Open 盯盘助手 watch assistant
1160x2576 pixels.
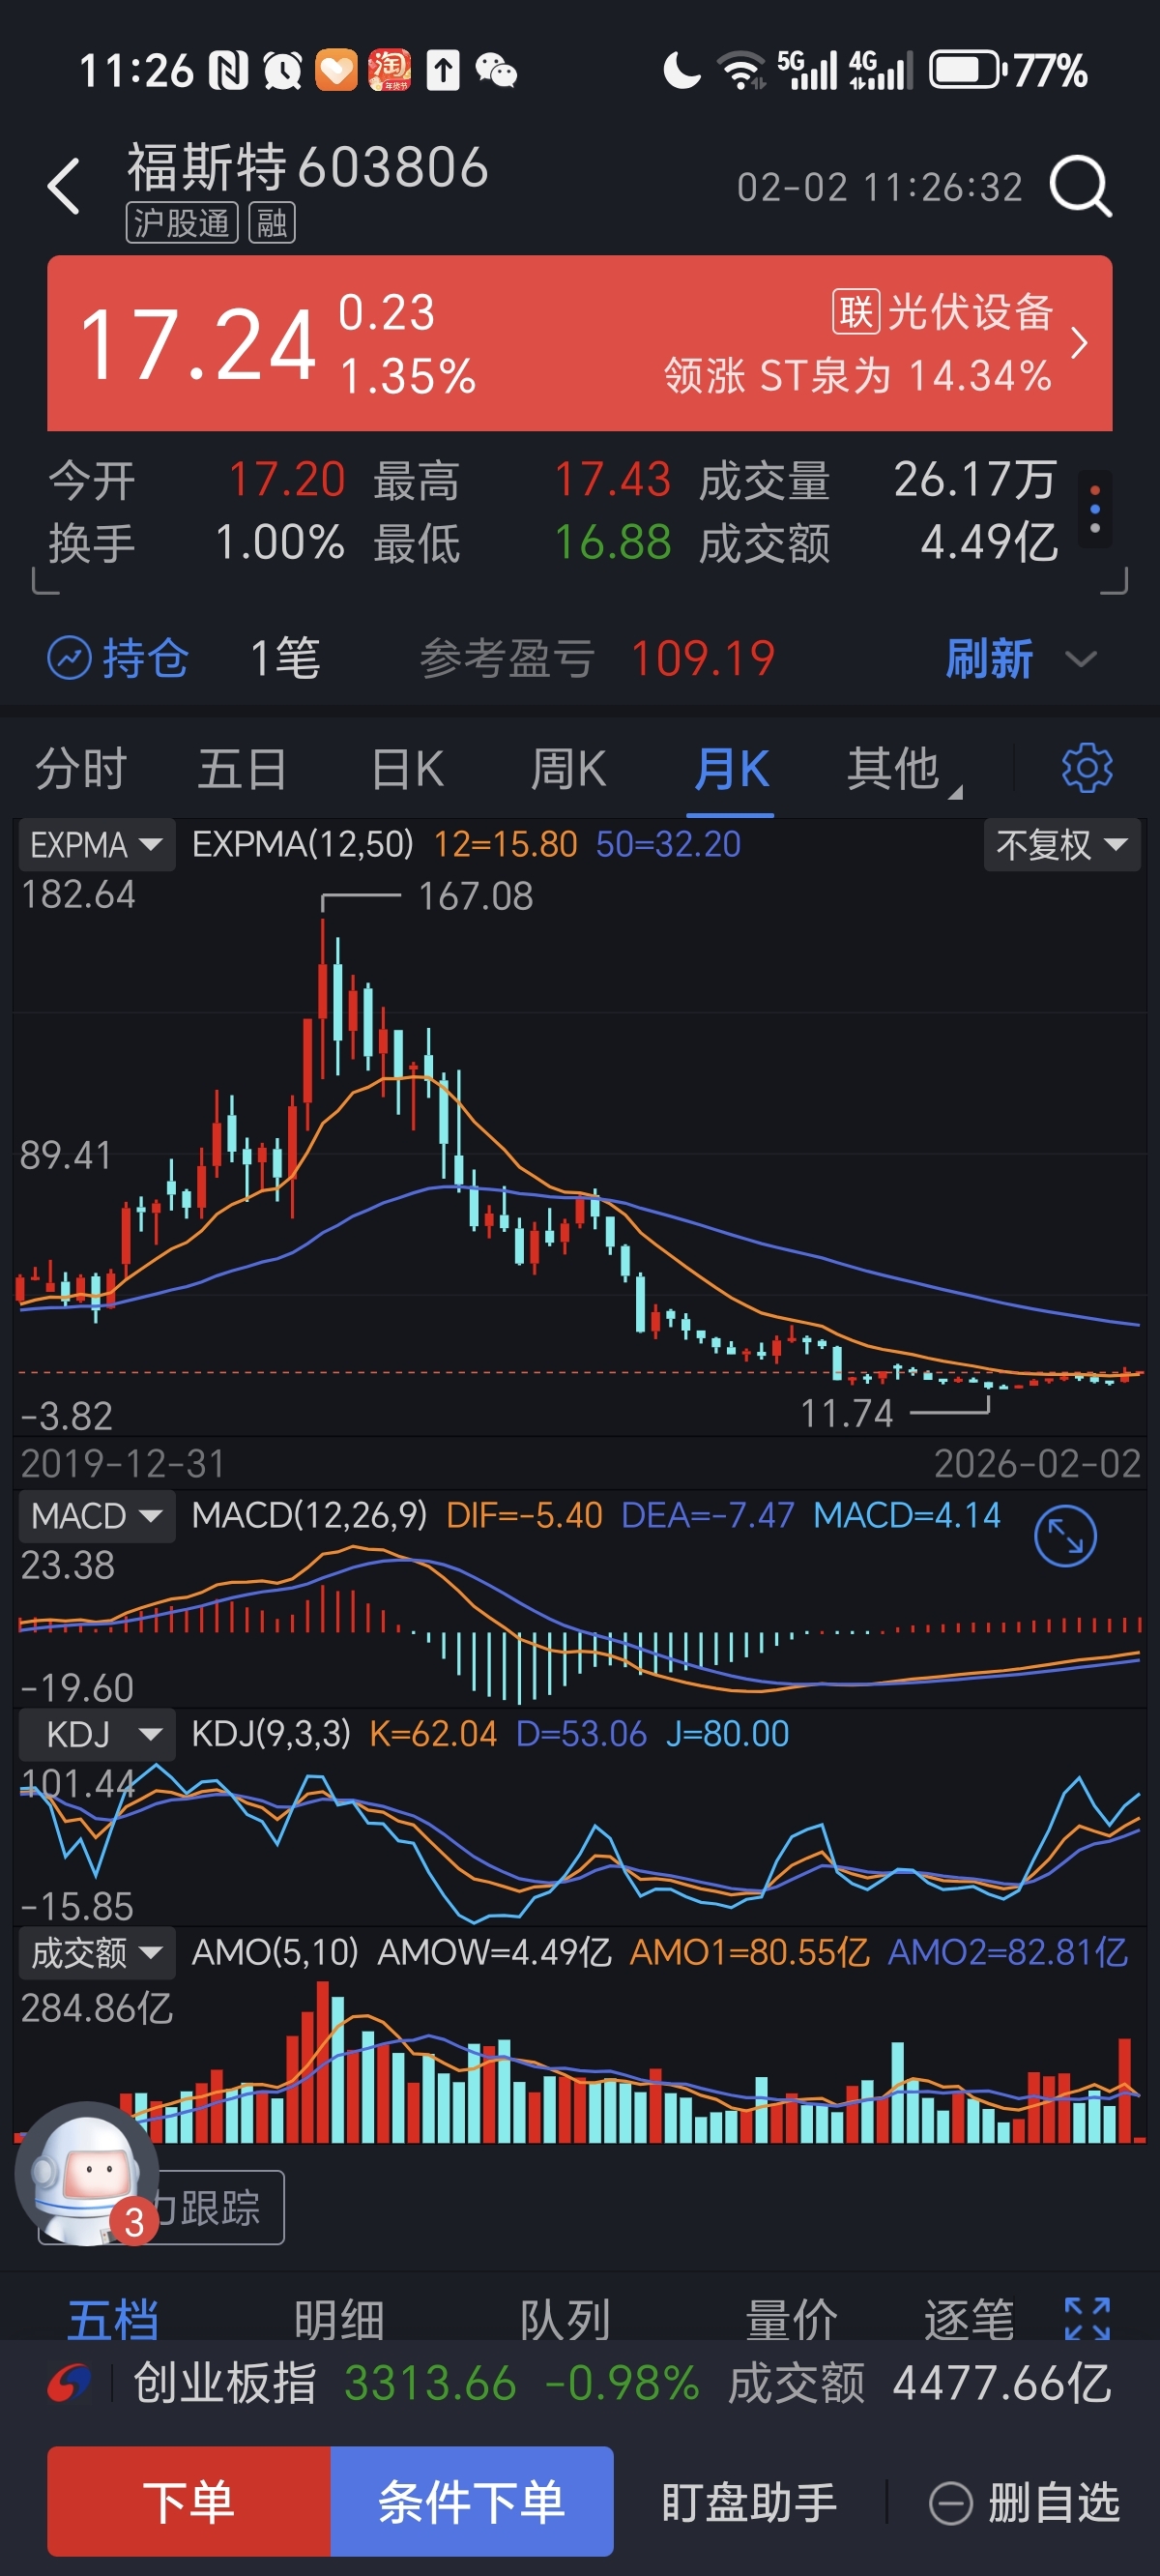coord(749,2503)
